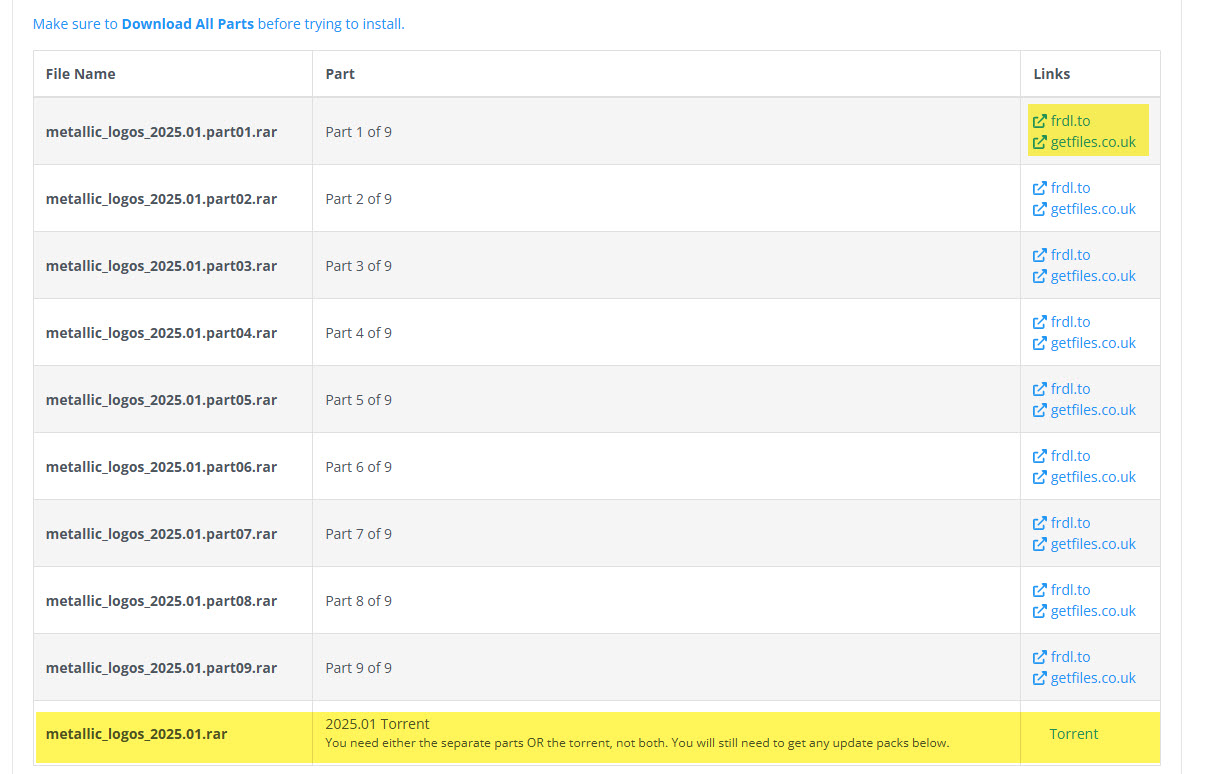
Task: Click external link icon beside part07 frdl.to
Action: tap(1039, 523)
